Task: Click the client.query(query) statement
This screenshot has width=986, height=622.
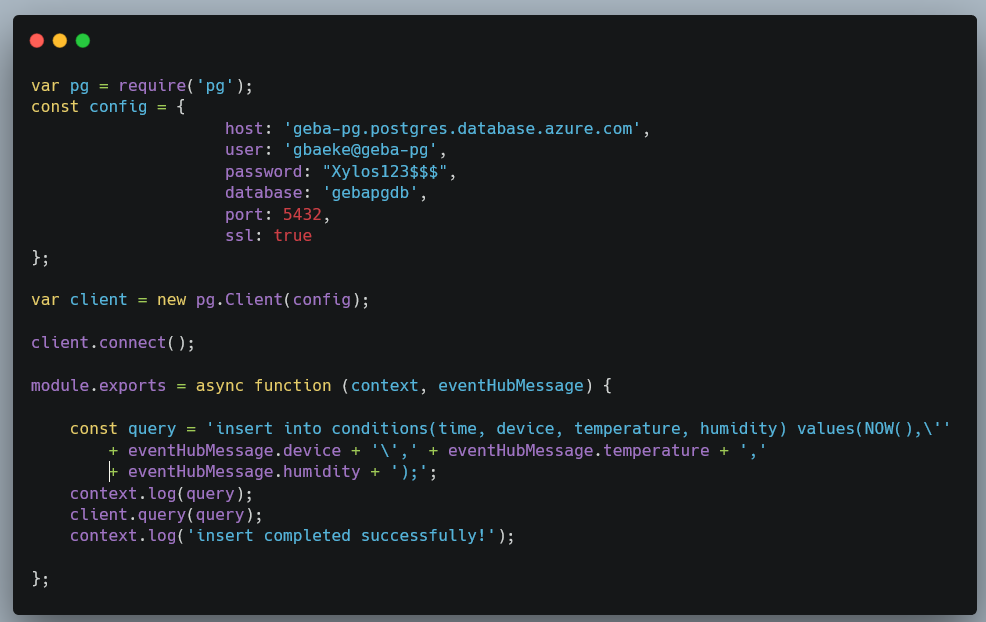Action: [x=166, y=515]
